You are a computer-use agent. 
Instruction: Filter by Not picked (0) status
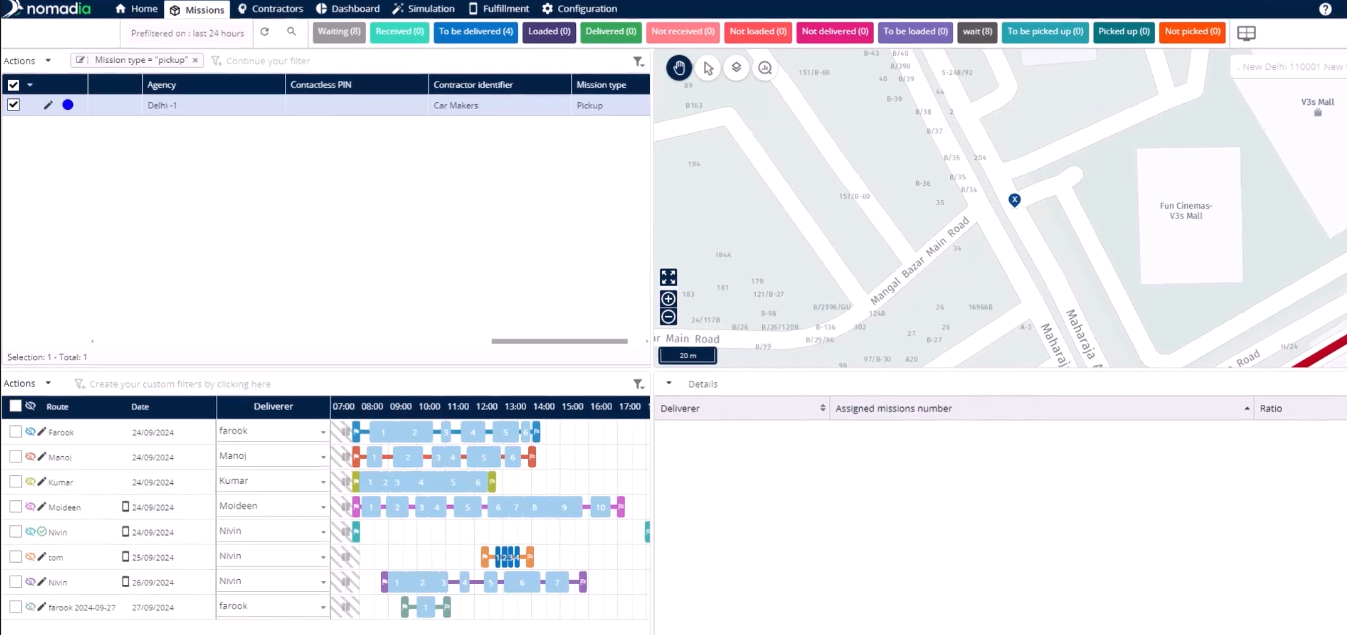pyautogui.click(x=1193, y=32)
